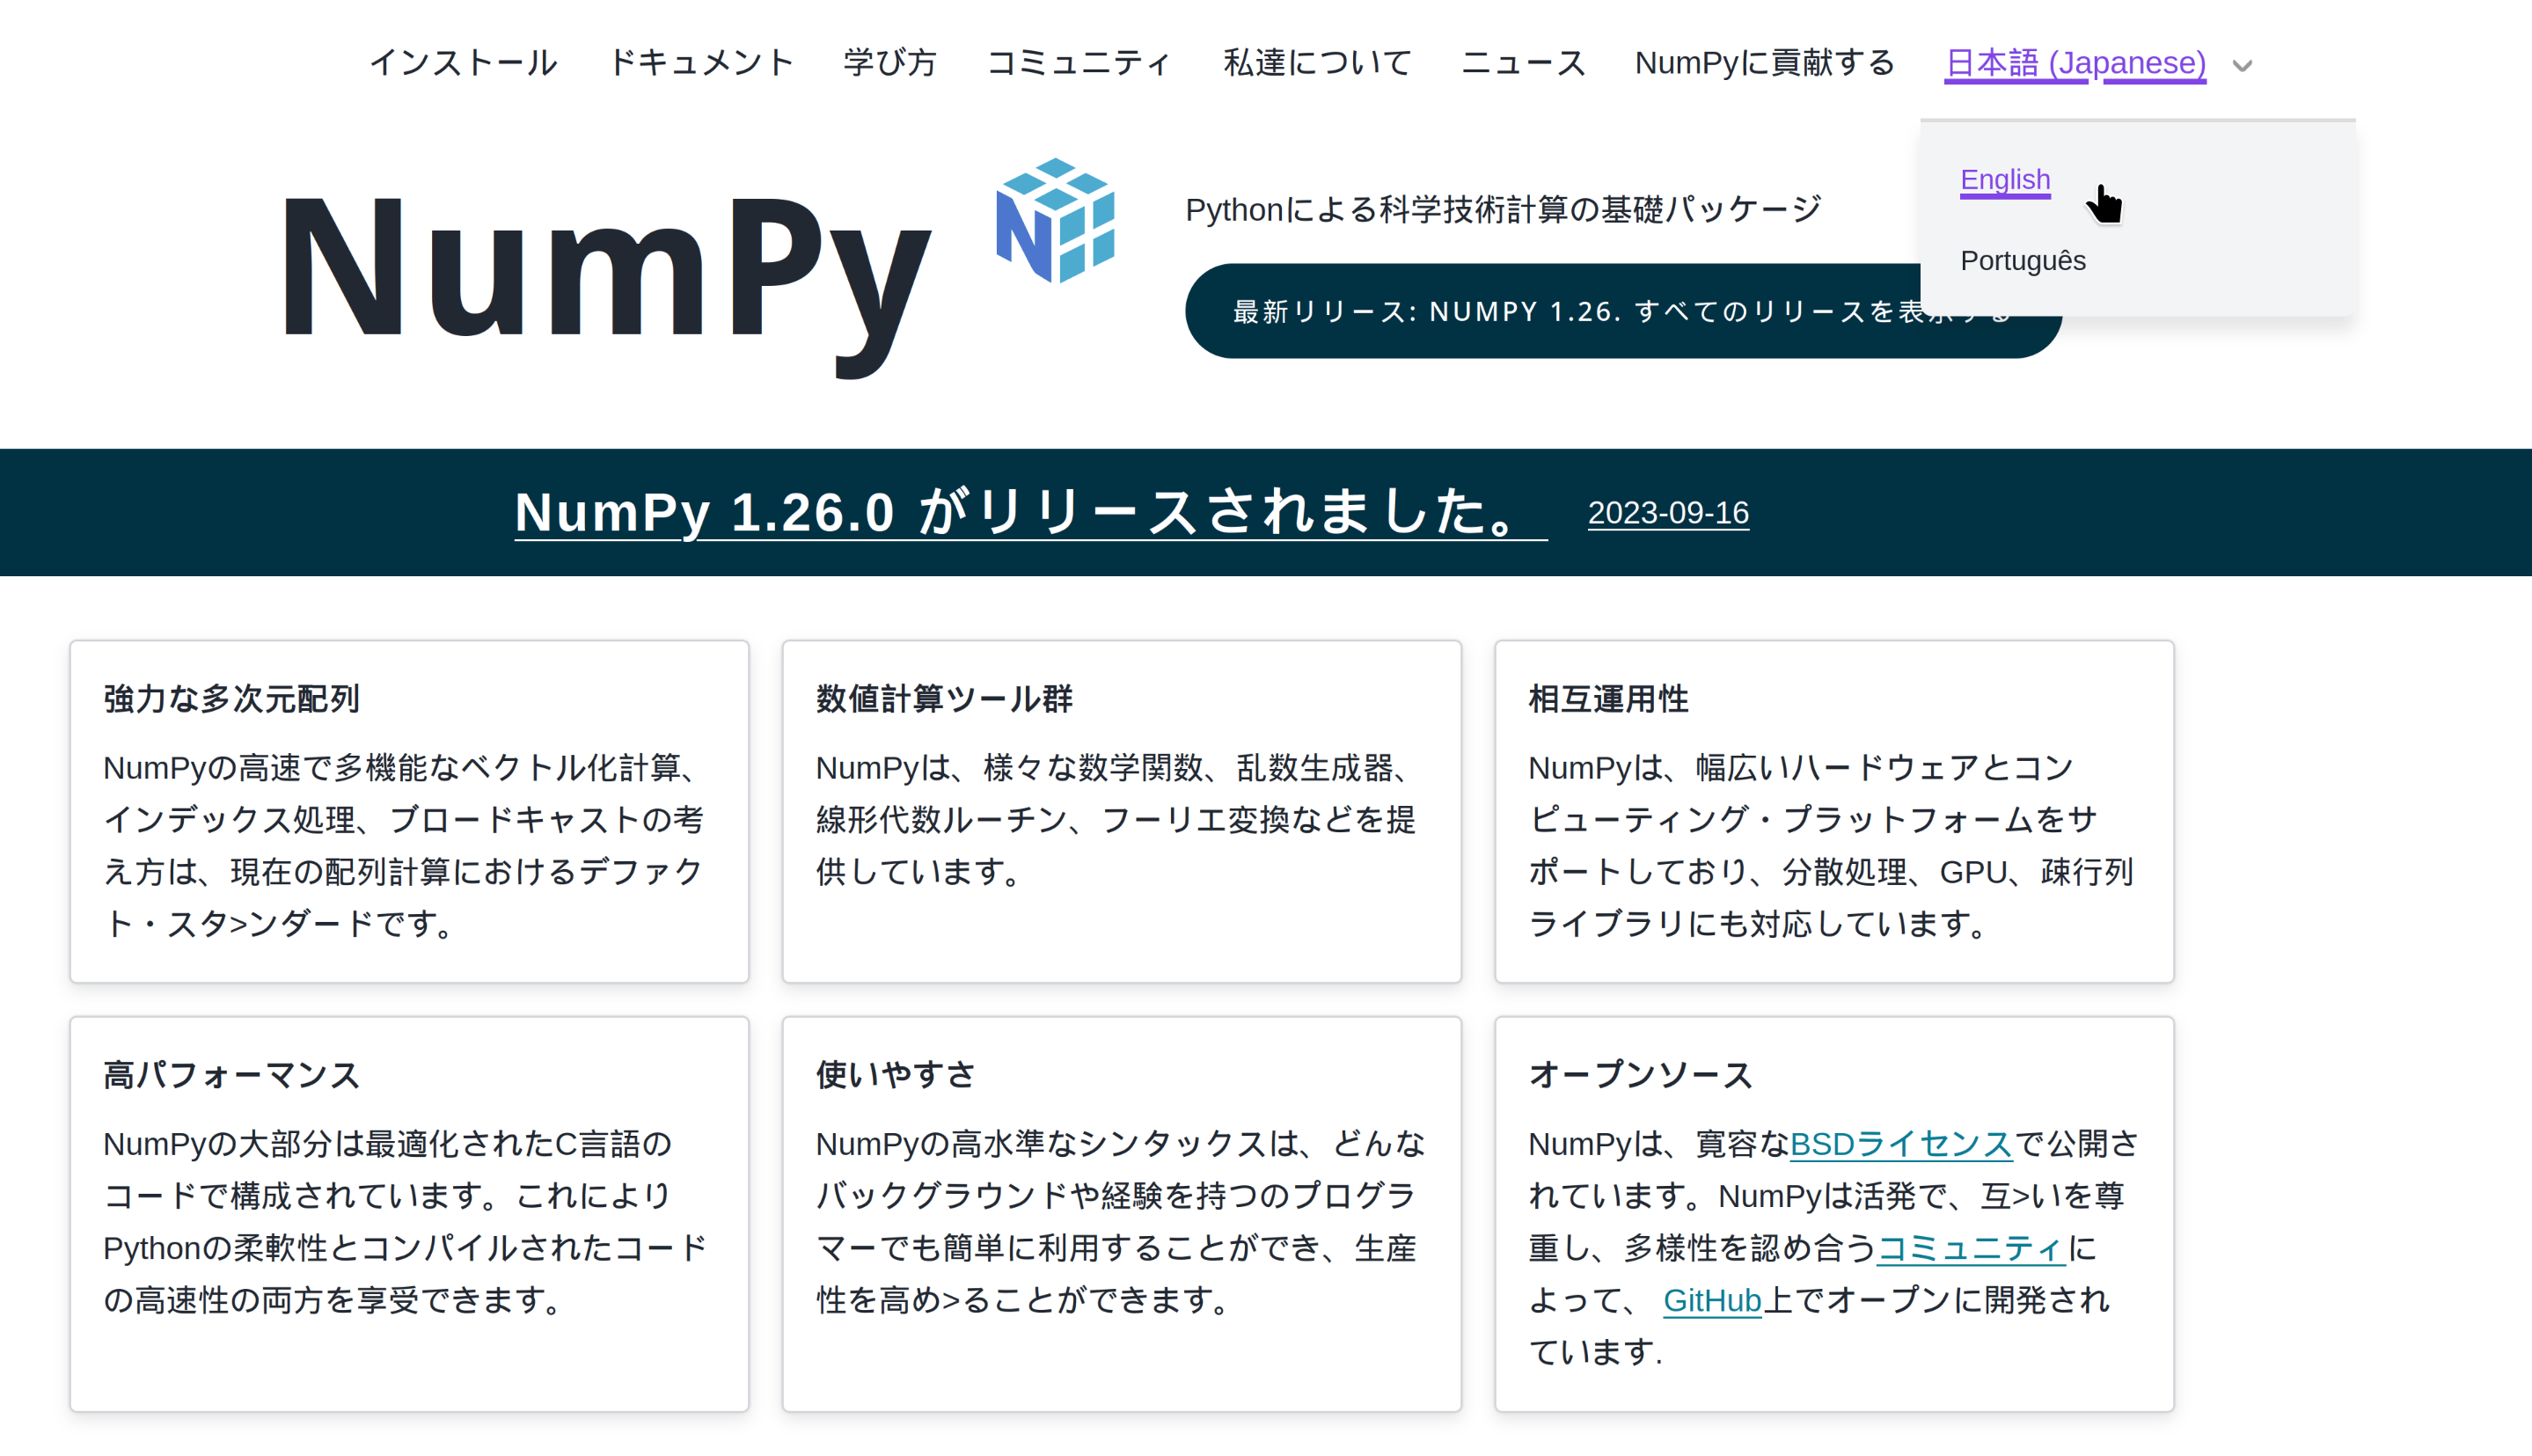Select Português from language dropdown

(x=2023, y=260)
